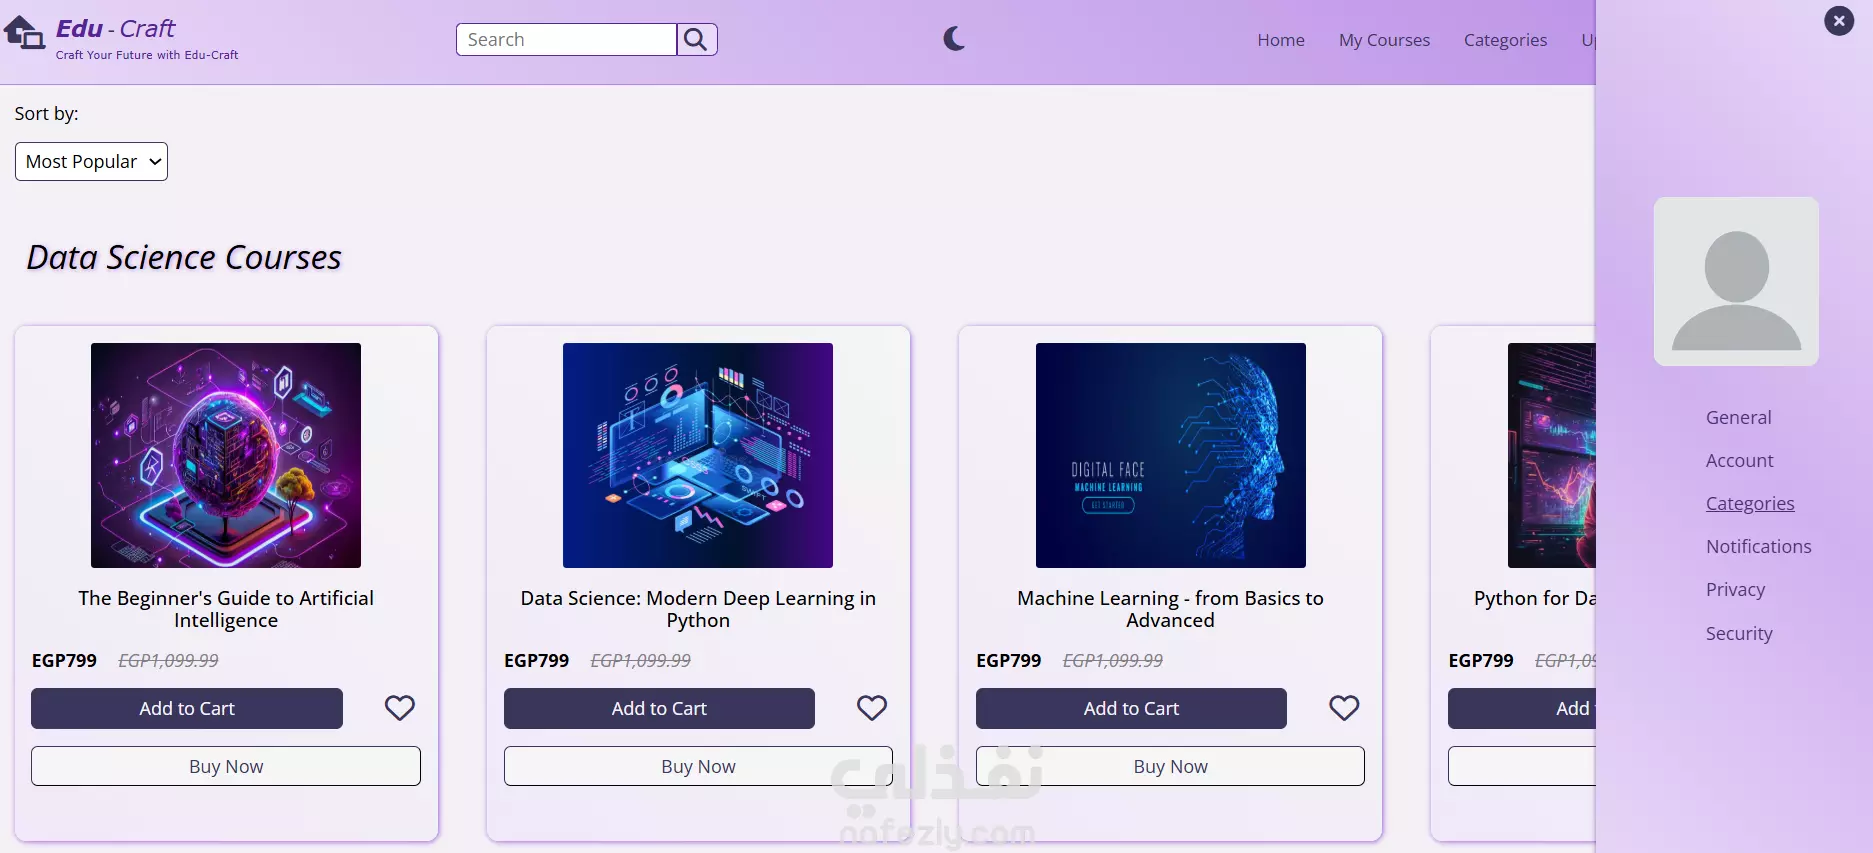Open the Digital Face Machine Learning thumbnail
The height and width of the screenshot is (853, 1873).
pos(1171,455)
